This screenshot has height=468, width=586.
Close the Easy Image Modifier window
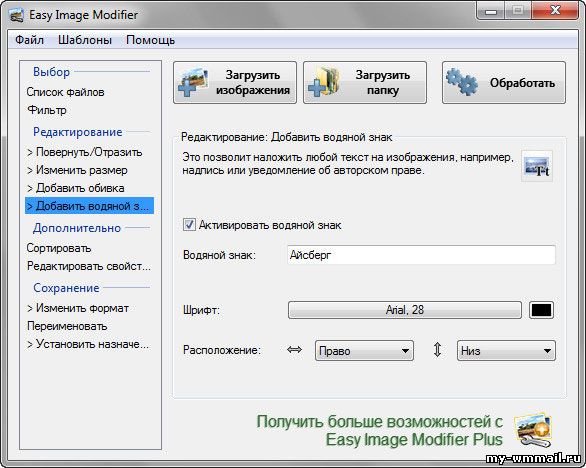point(555,11)
